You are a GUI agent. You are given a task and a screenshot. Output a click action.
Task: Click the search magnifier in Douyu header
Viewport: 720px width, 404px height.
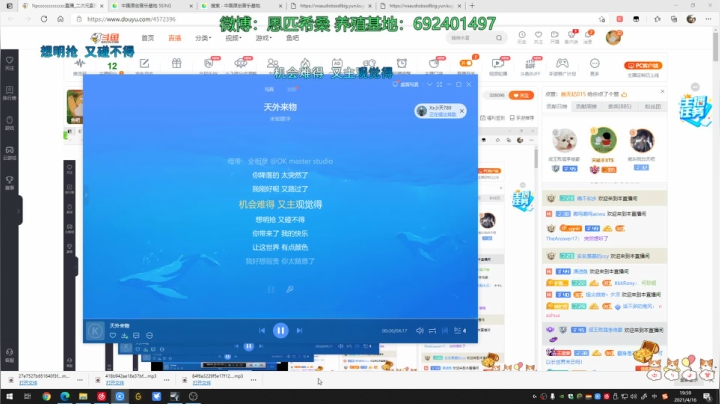tap(499, 38)
